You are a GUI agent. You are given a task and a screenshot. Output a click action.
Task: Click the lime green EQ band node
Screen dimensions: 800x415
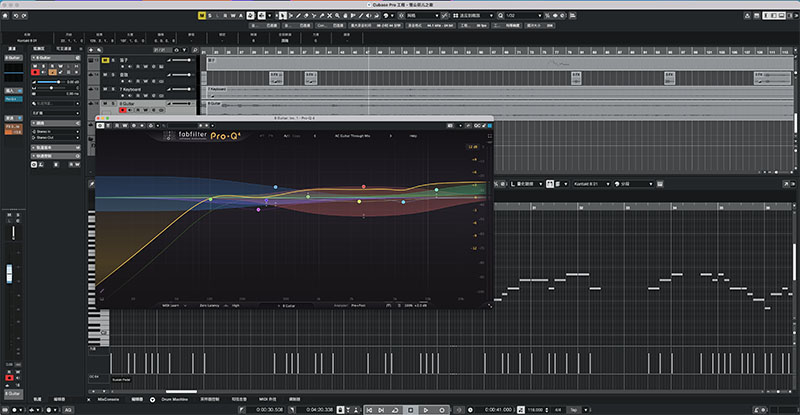(x=210, y=199)
